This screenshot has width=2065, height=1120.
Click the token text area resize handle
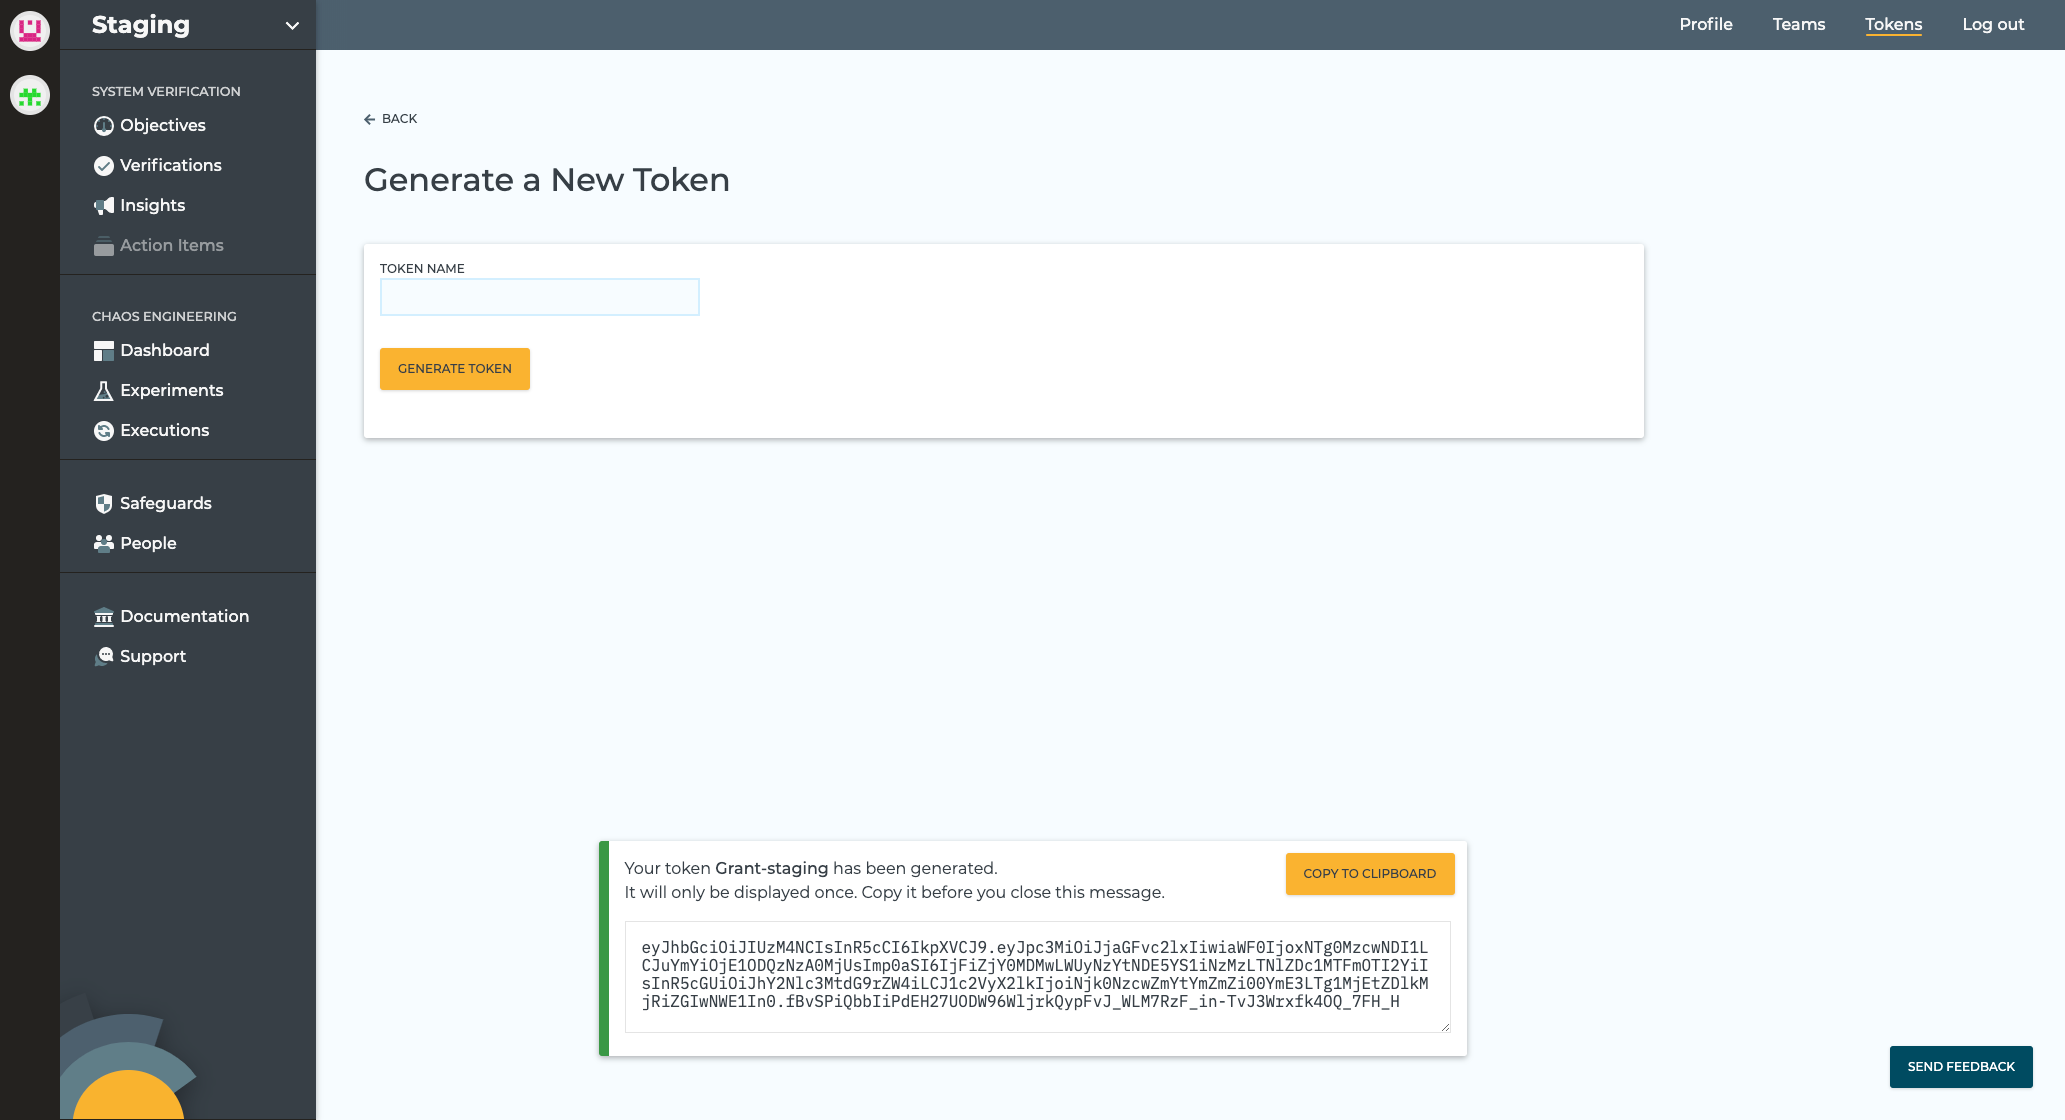[x=1445, y=1027]
